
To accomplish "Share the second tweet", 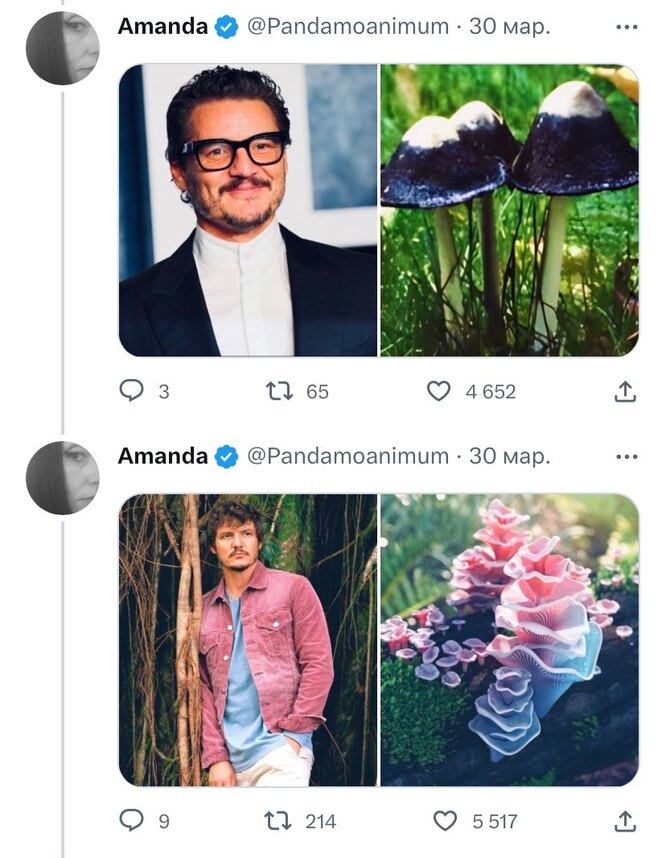I will (x=625, y=822).
